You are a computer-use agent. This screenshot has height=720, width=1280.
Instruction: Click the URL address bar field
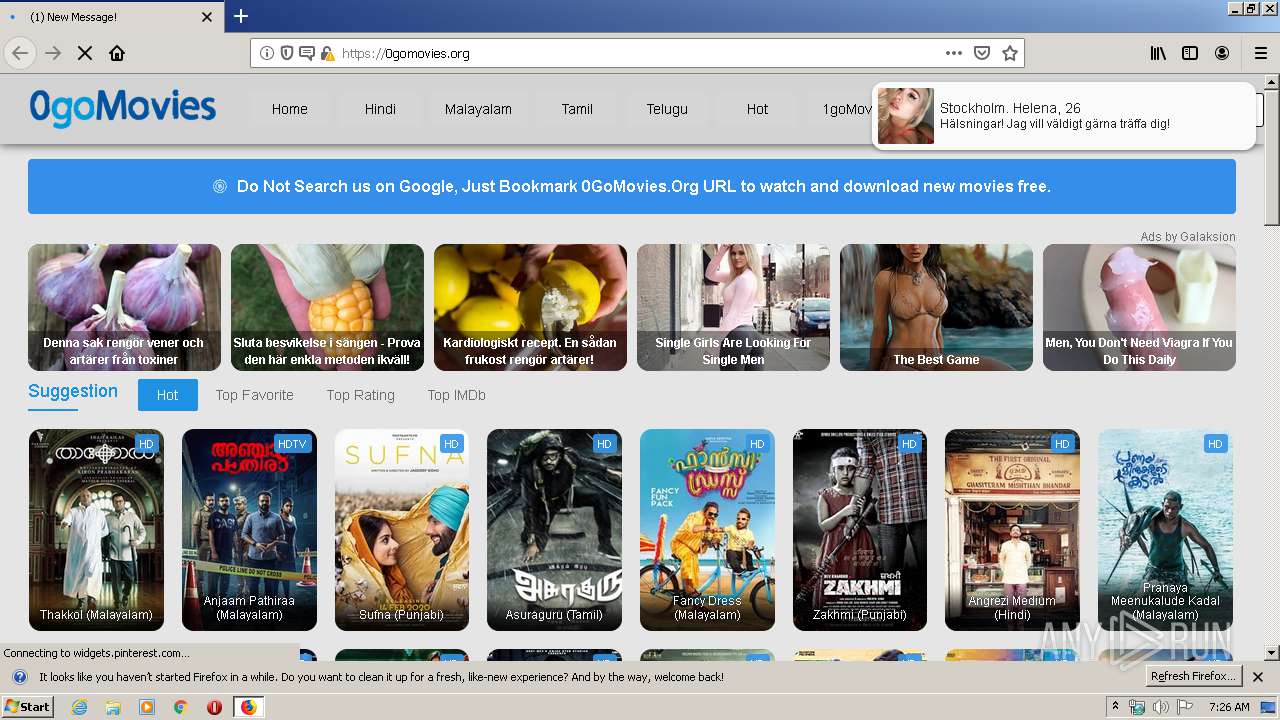click(638, 53)
